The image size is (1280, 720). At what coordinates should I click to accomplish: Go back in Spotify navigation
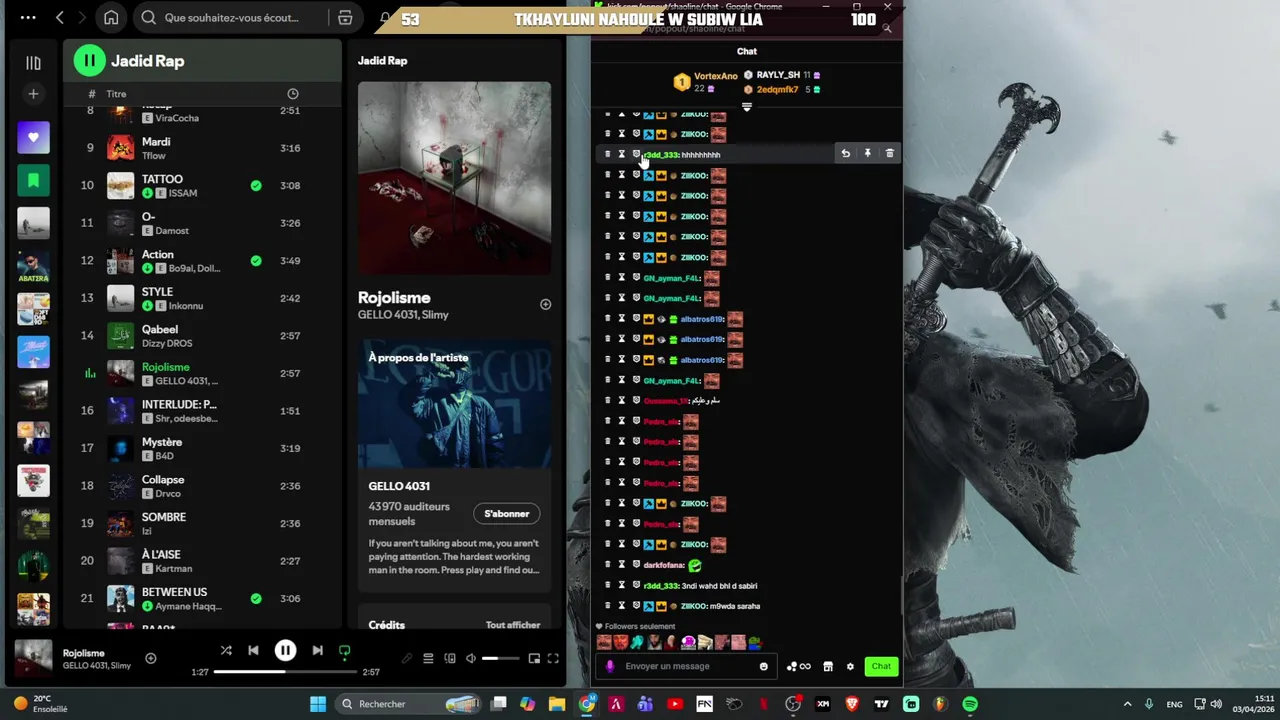[60, 18]
